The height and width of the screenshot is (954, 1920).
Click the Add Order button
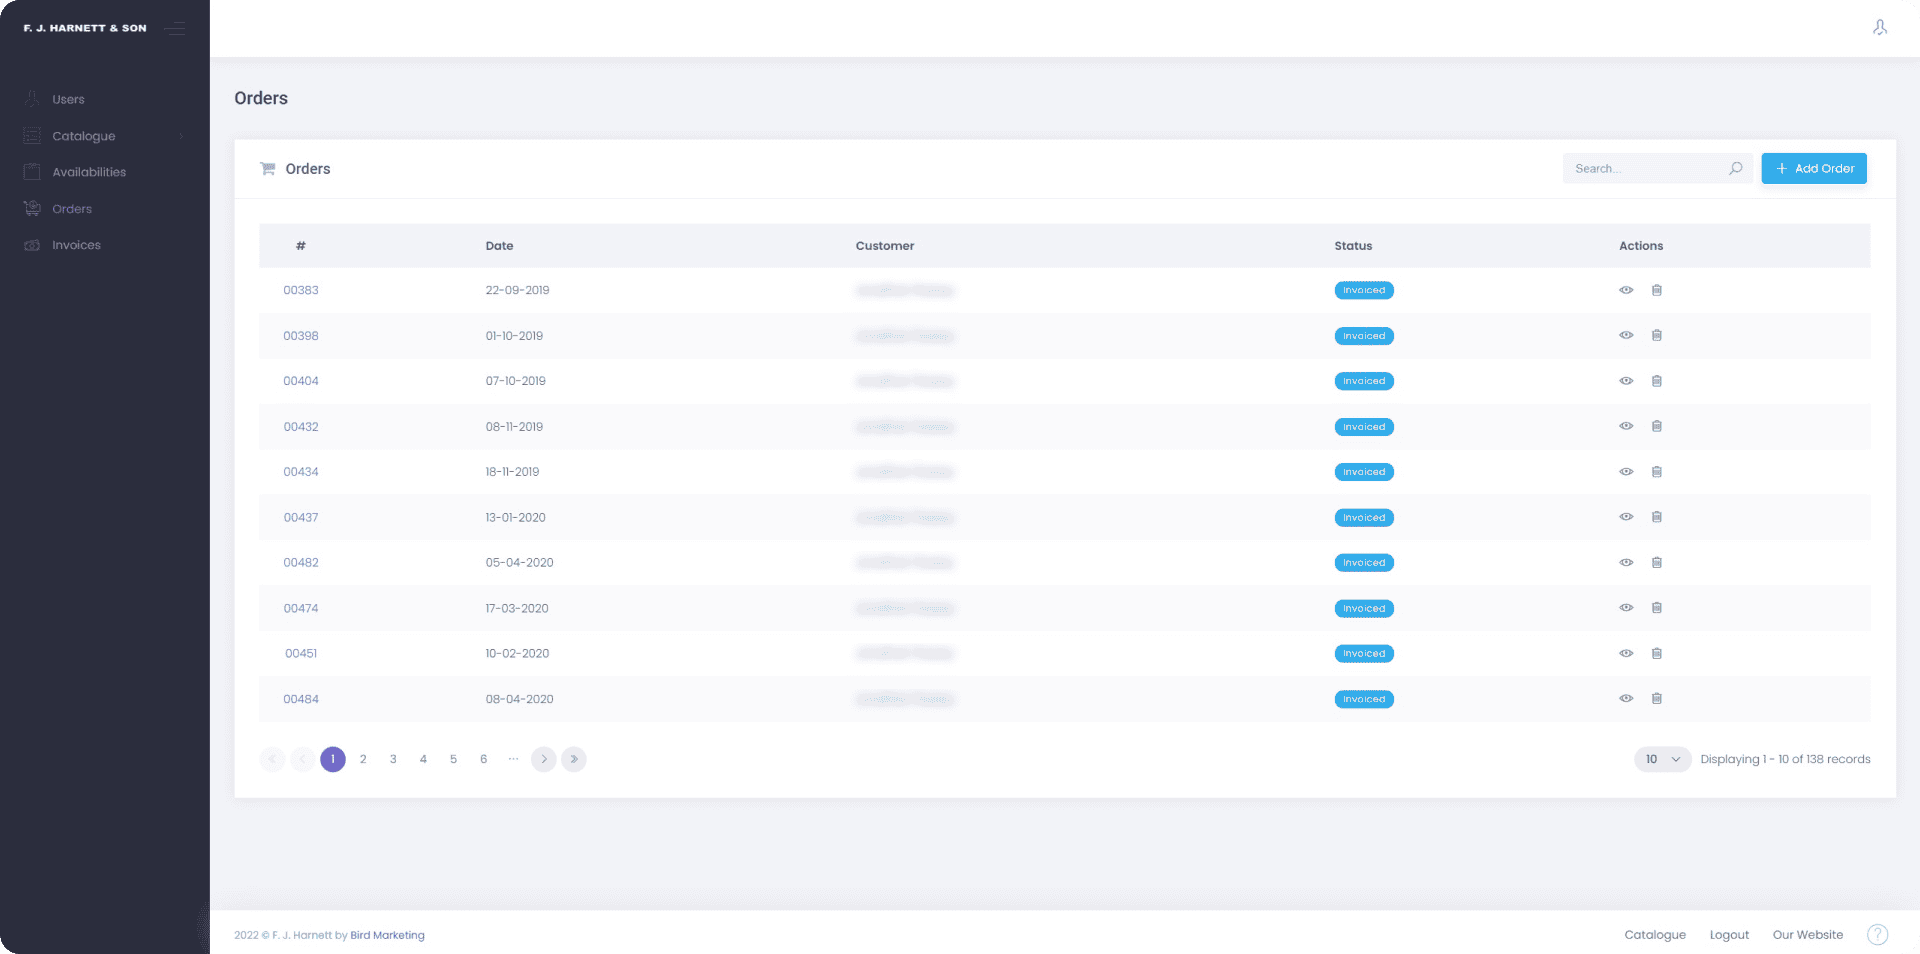point(1813,169)
